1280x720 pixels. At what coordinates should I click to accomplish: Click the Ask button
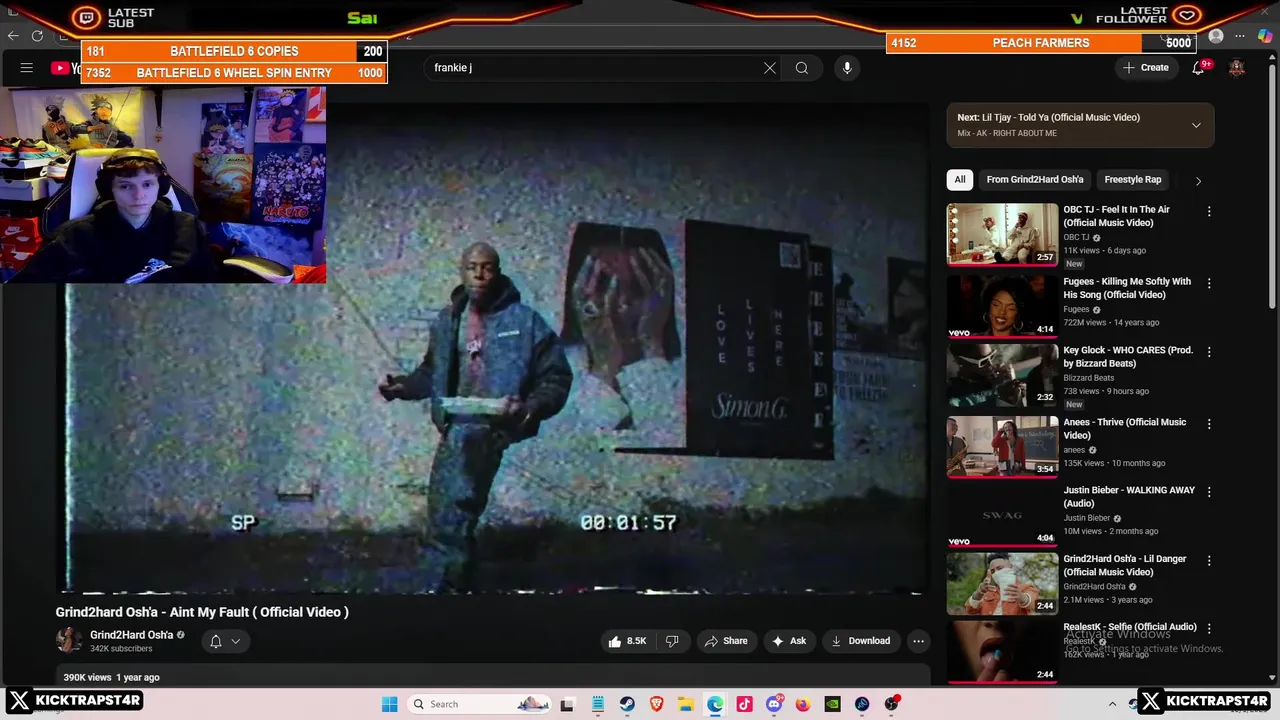tap(789, 641)
